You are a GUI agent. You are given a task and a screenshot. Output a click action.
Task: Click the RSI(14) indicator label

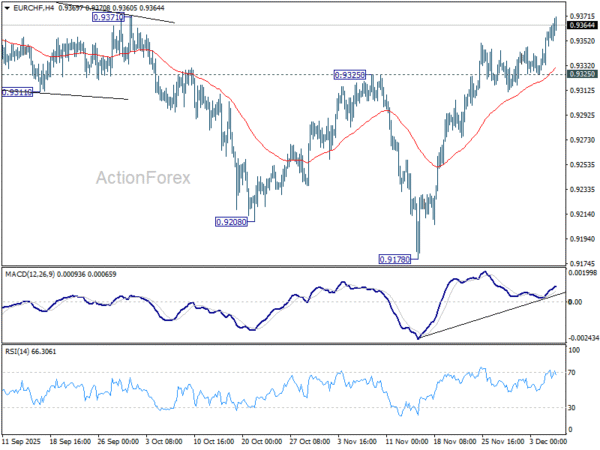click(x=17, y=351)
